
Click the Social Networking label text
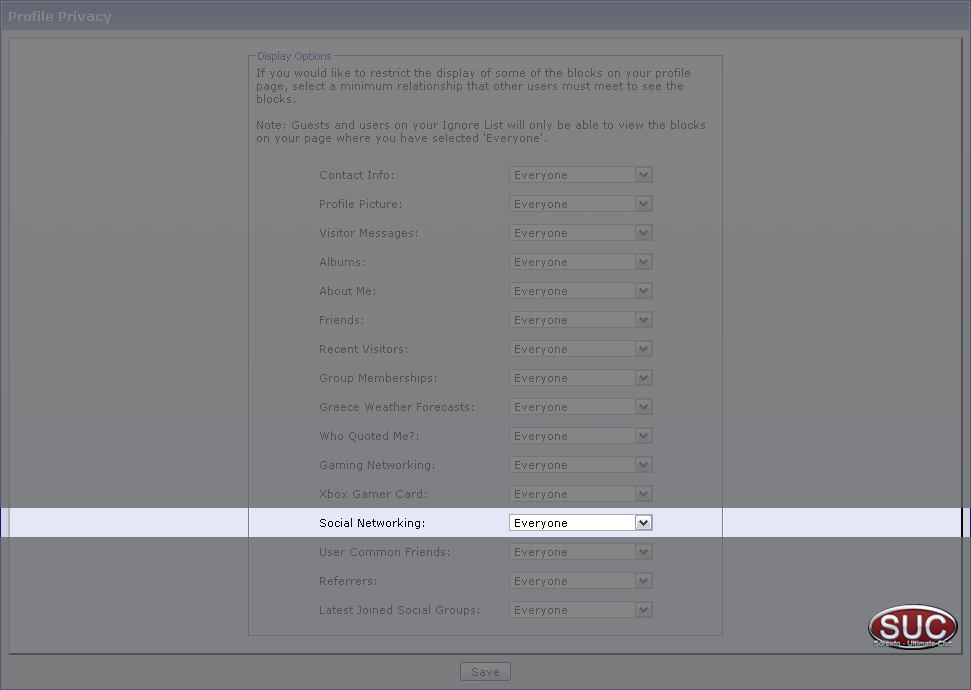372,523
